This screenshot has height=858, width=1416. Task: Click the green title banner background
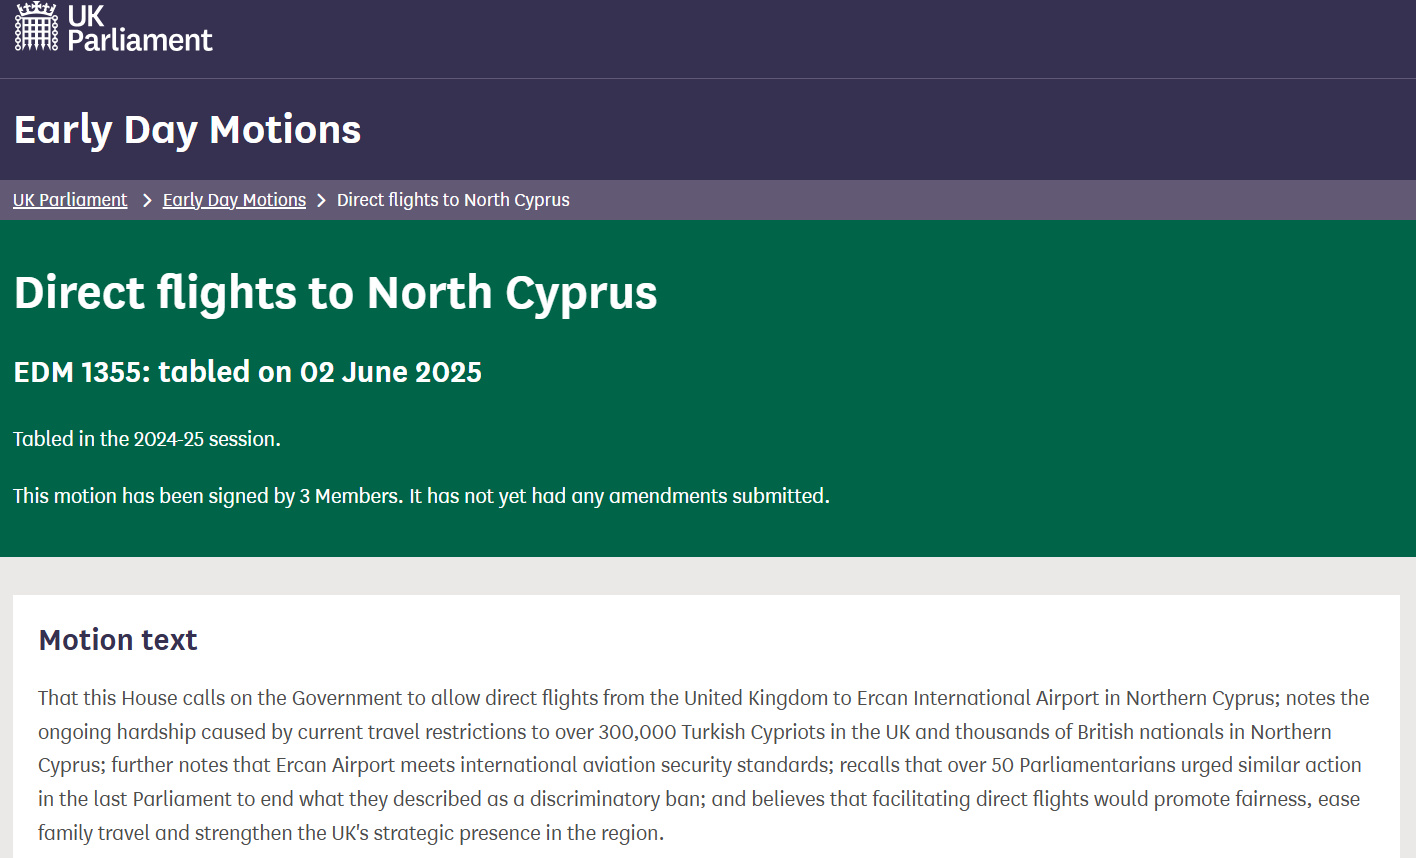[1100, 400]
